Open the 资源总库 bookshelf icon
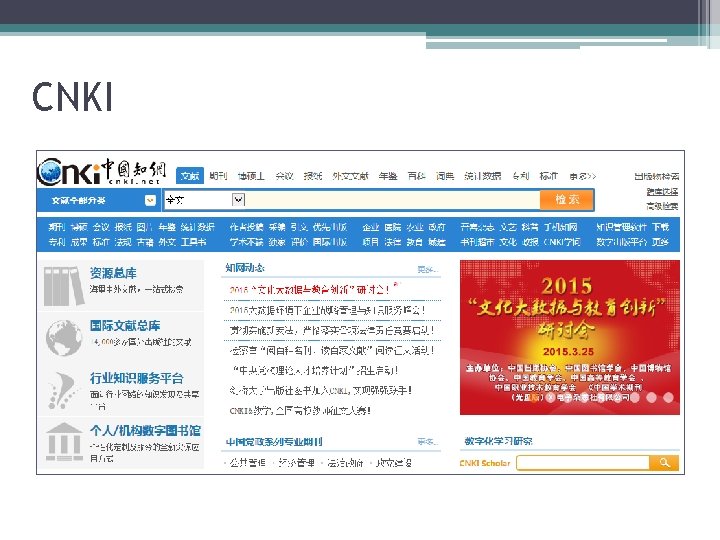Screen dimensions: 720x540 (x=63, y=286)
